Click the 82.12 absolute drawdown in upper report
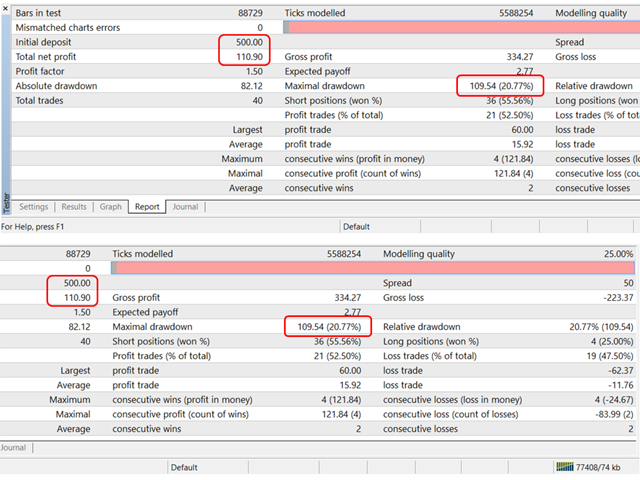640x480 pixels. [x=252, y=86]
